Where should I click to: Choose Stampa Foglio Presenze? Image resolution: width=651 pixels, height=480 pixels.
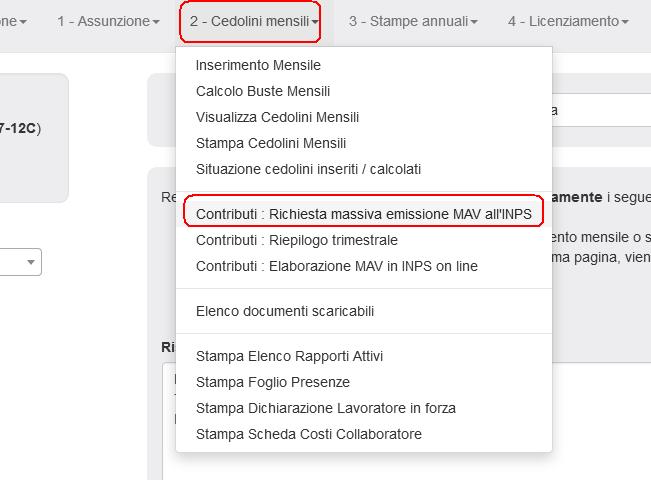click(273, 382)
